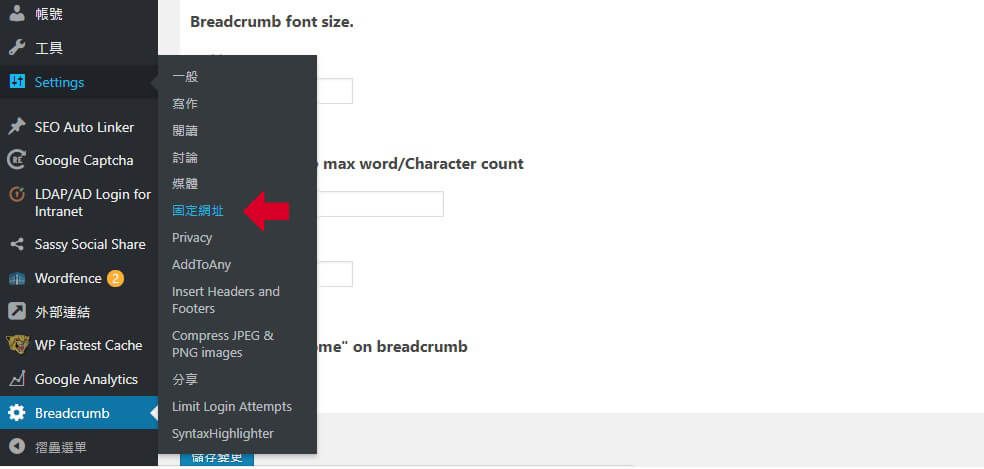Click the Google Analytics chart icon

click(17, 379)
